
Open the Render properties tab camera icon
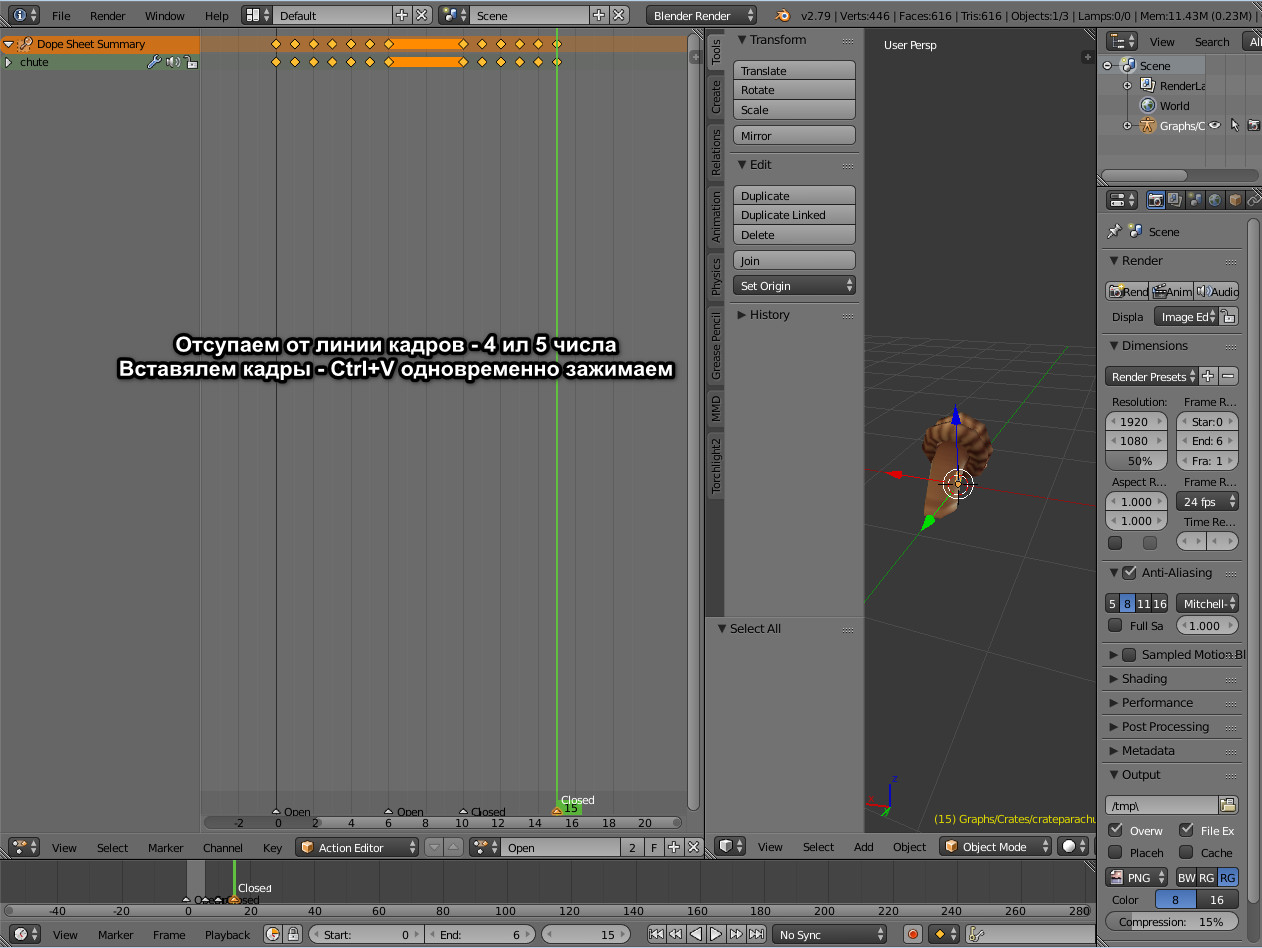1155,200
